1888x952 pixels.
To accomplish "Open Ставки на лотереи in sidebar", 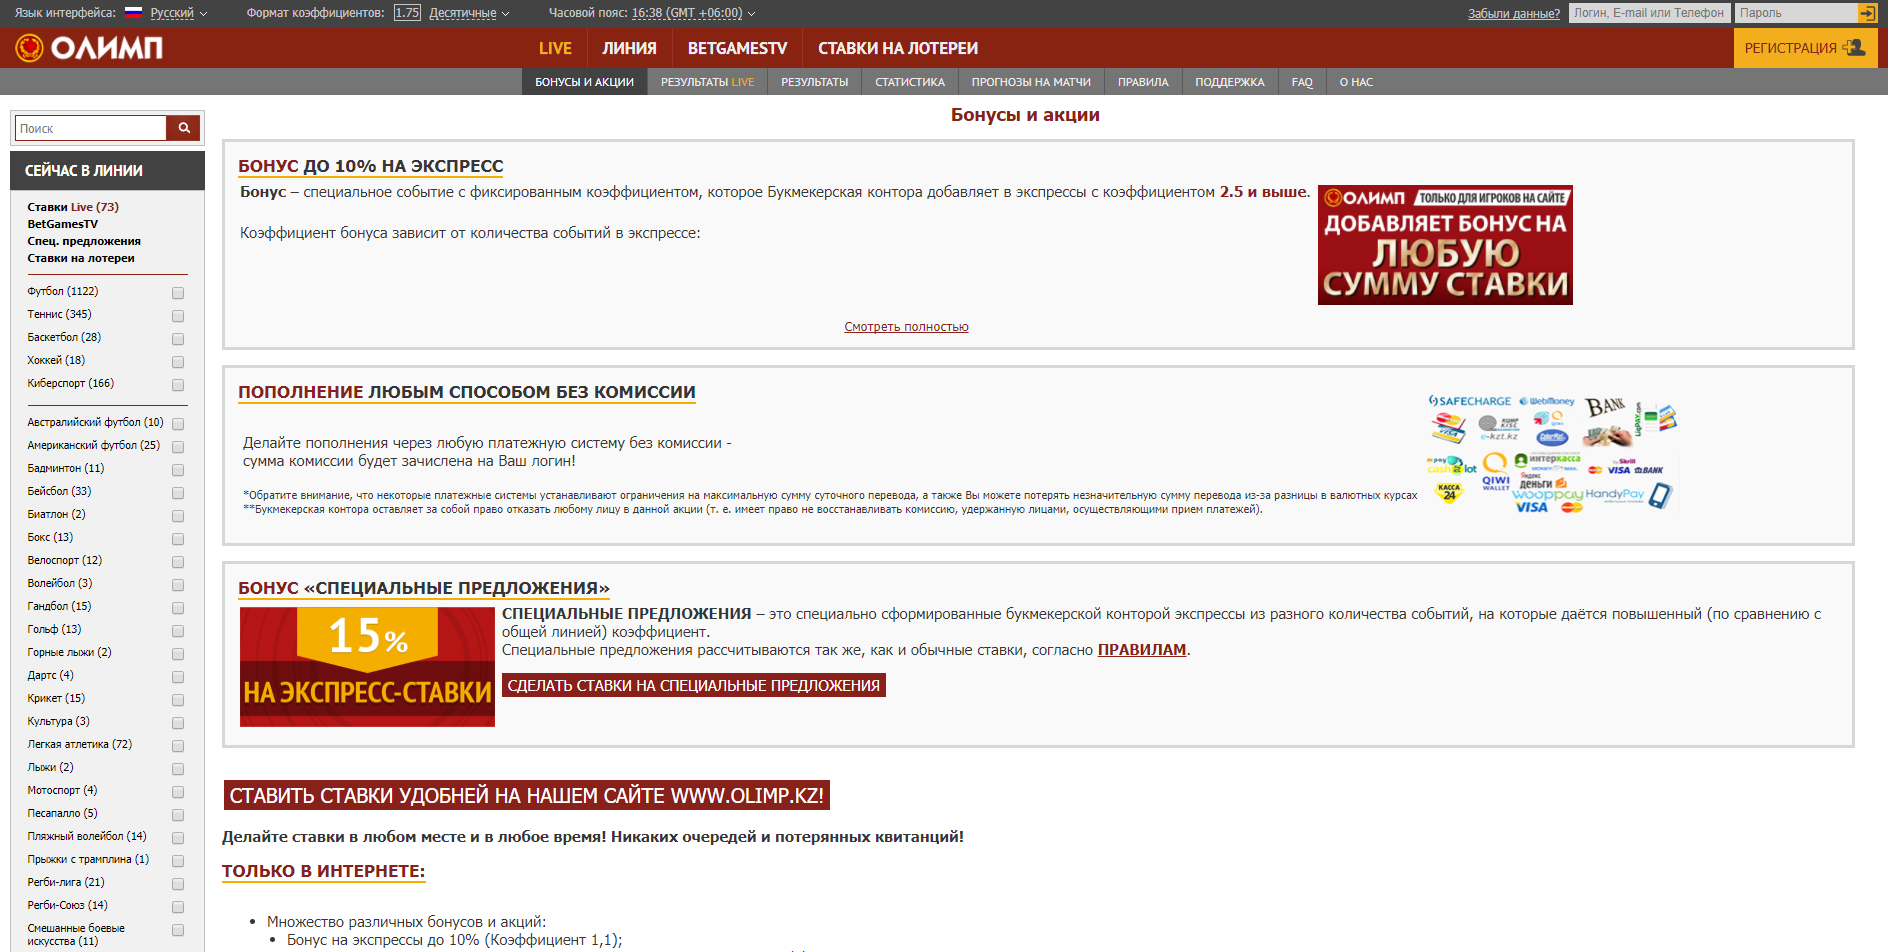I will [x=81, y=258].
